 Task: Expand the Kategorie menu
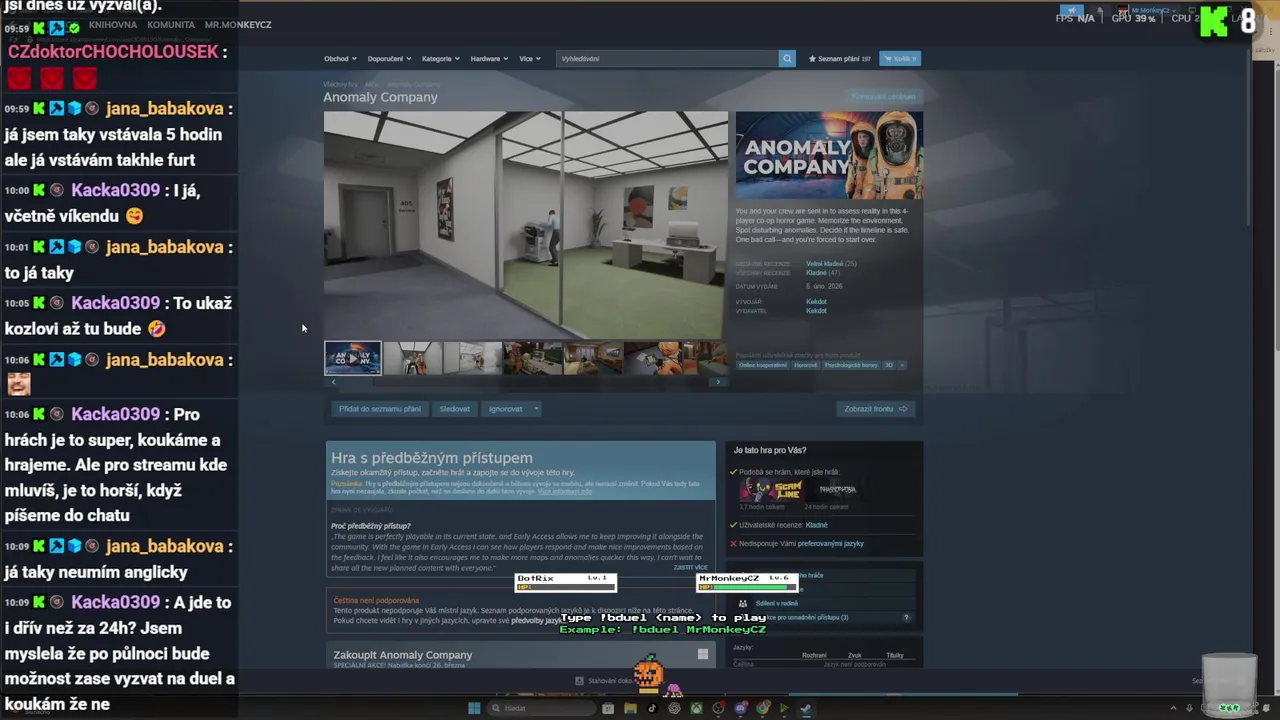pyautogui.click(x=440, y=58)
